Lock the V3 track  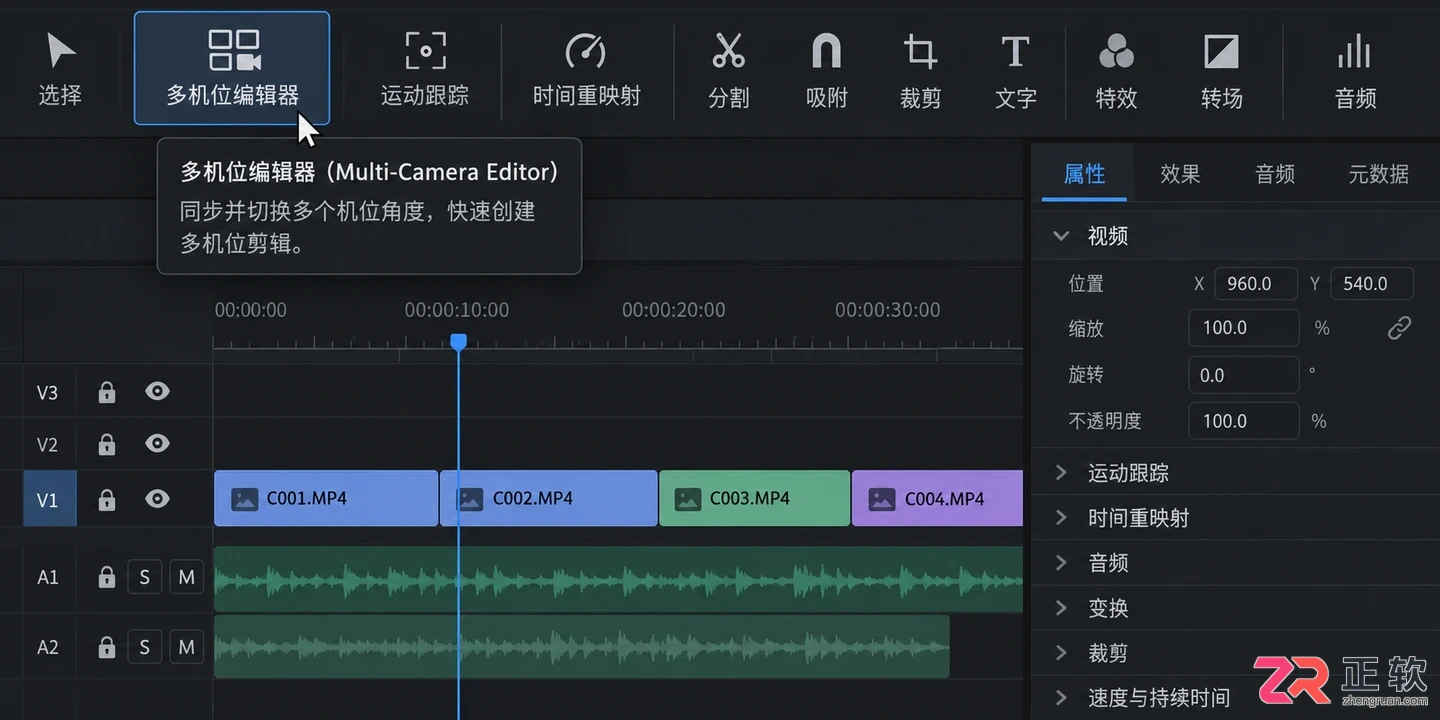coord(107,392)
